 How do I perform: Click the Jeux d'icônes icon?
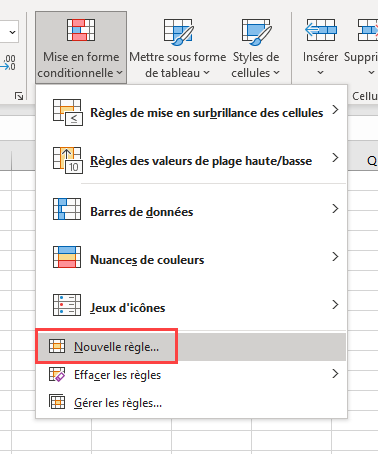click(67, 305)
